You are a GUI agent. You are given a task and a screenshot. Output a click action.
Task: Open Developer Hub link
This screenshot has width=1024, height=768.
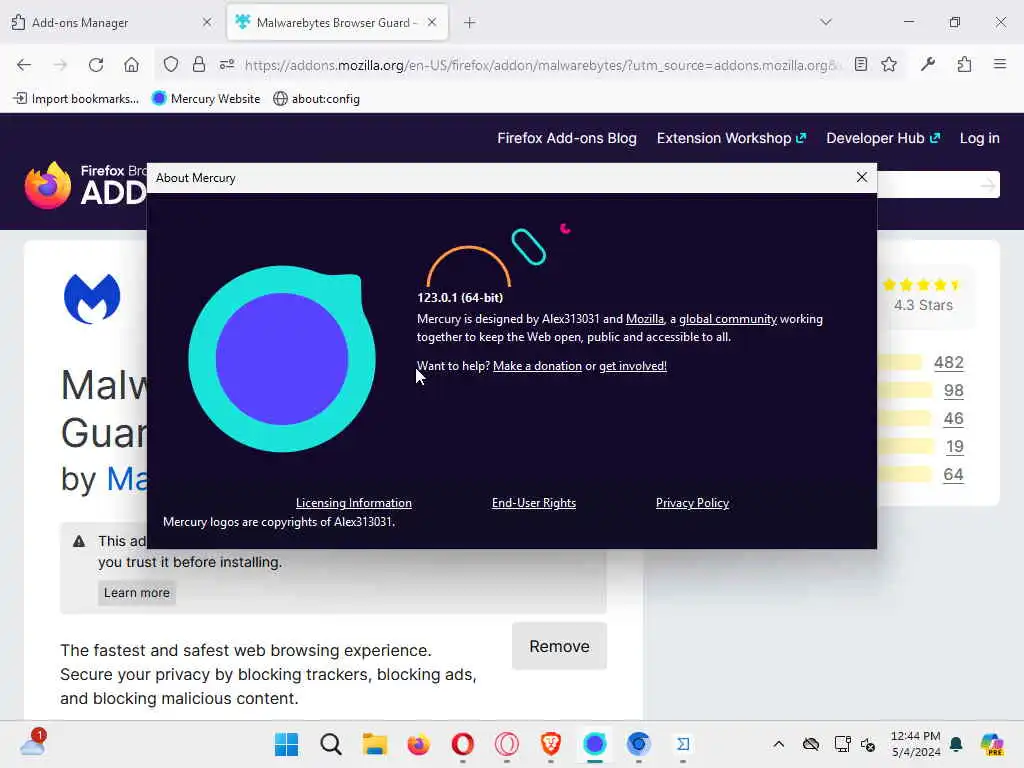[x=883, y=138]
